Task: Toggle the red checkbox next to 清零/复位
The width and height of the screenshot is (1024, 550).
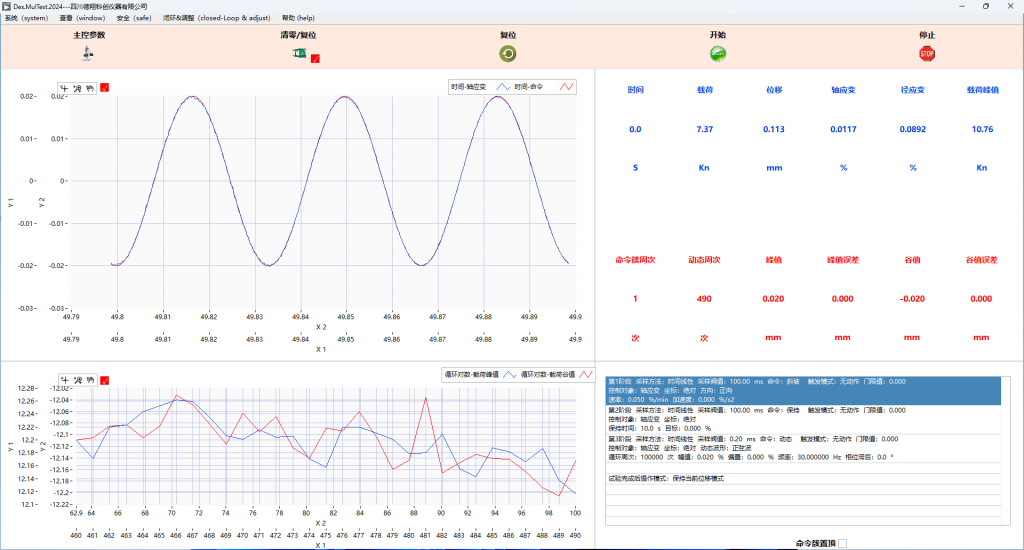Action: tap(315, 59)
